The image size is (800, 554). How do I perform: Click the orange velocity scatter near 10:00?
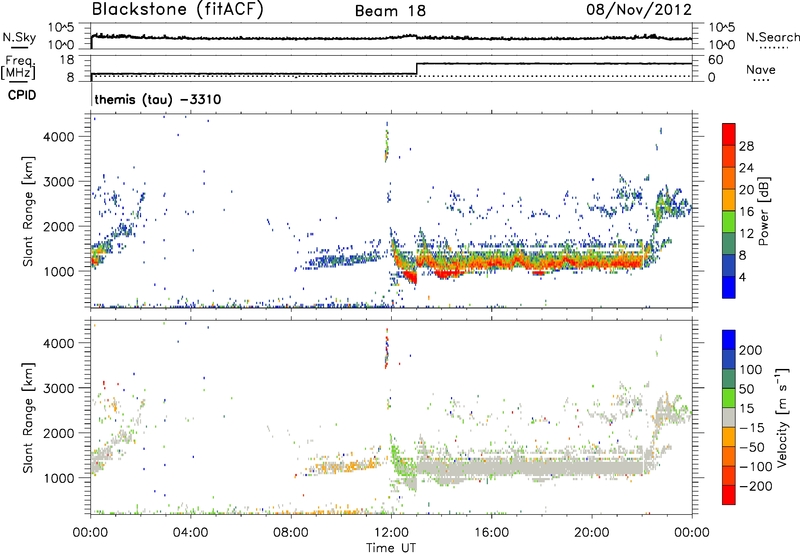pos(347,466)
